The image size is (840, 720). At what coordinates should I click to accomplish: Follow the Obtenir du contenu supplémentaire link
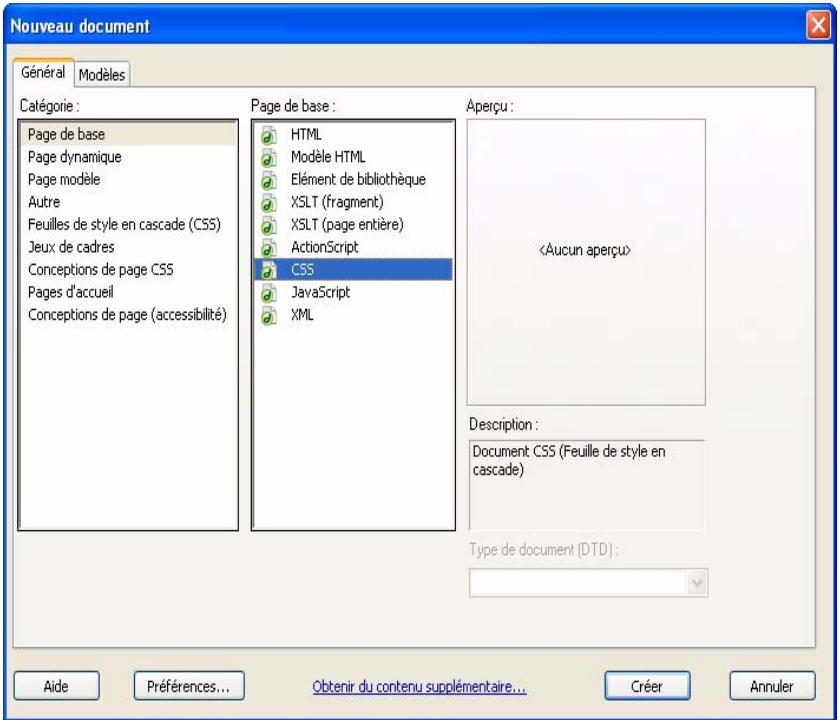419,686
